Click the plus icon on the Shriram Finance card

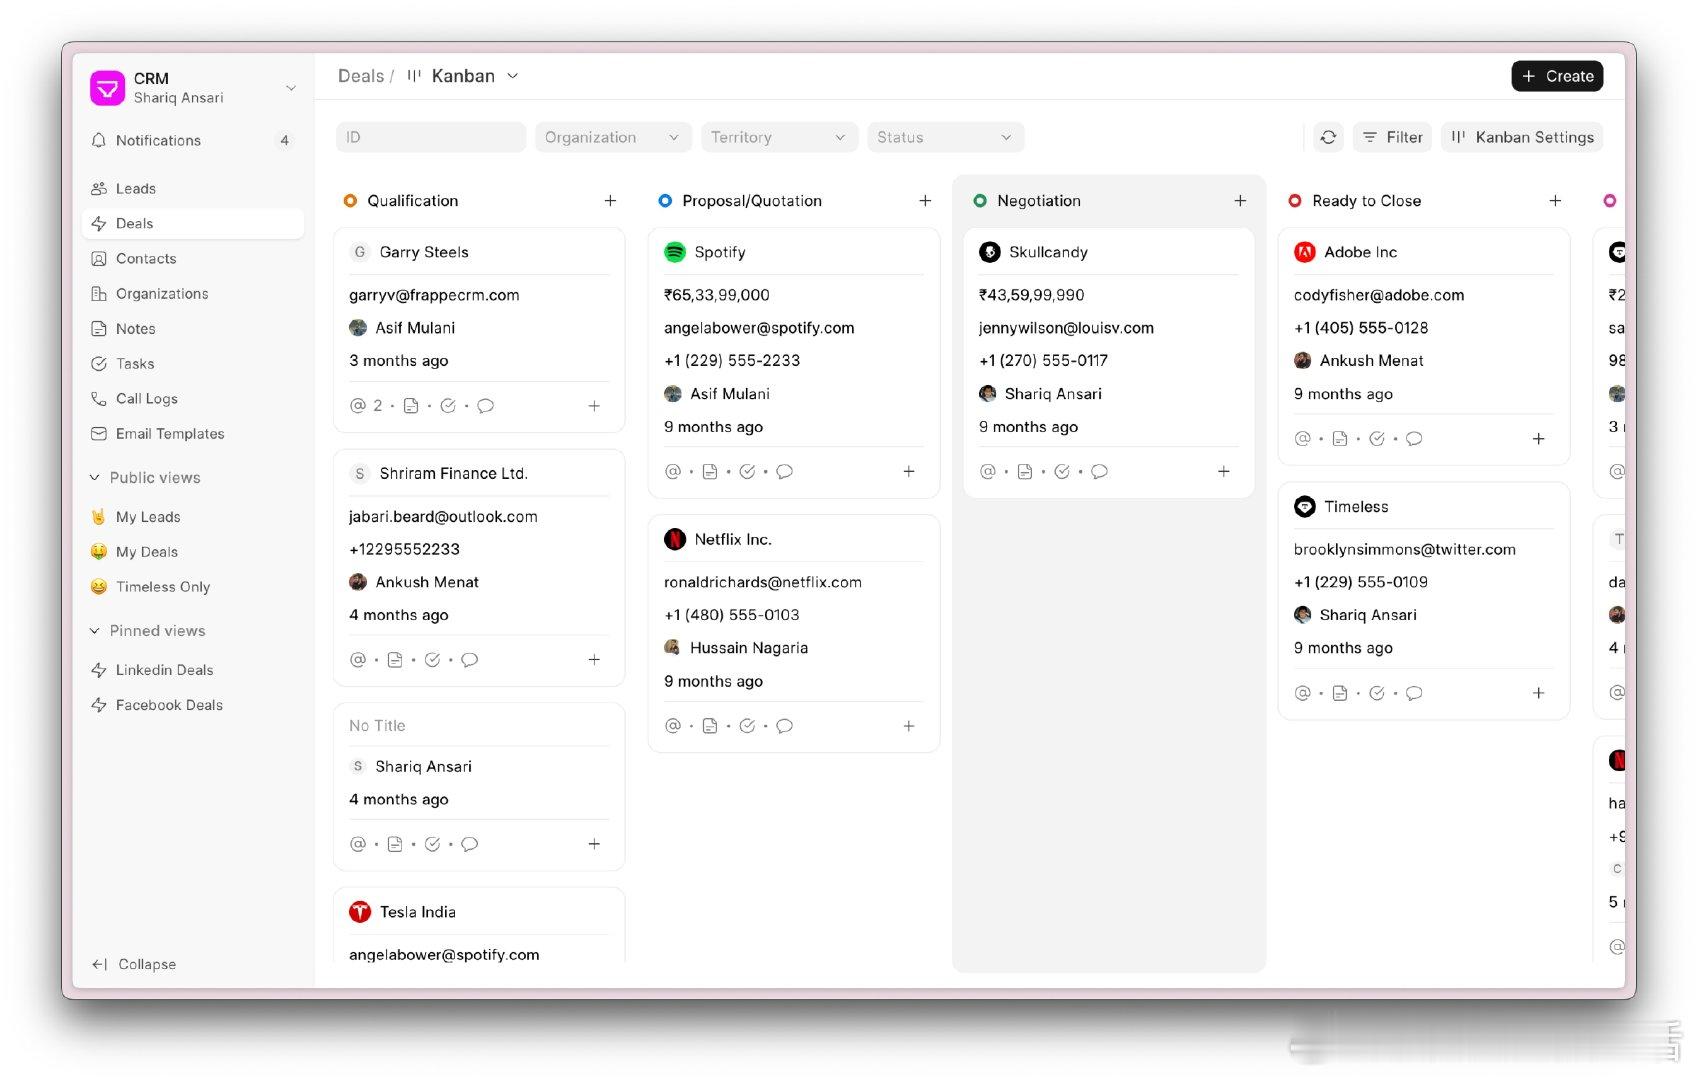pos(594,659)
